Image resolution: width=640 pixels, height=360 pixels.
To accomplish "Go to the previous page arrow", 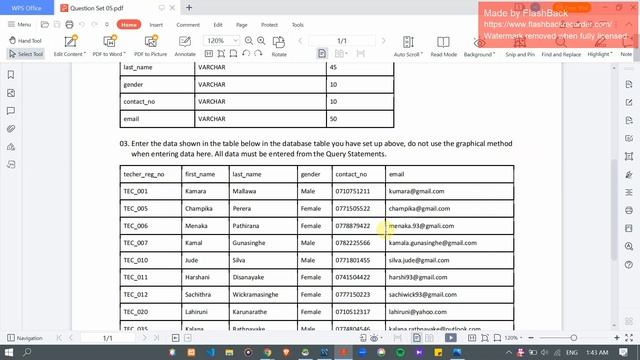I will point(300,40).
